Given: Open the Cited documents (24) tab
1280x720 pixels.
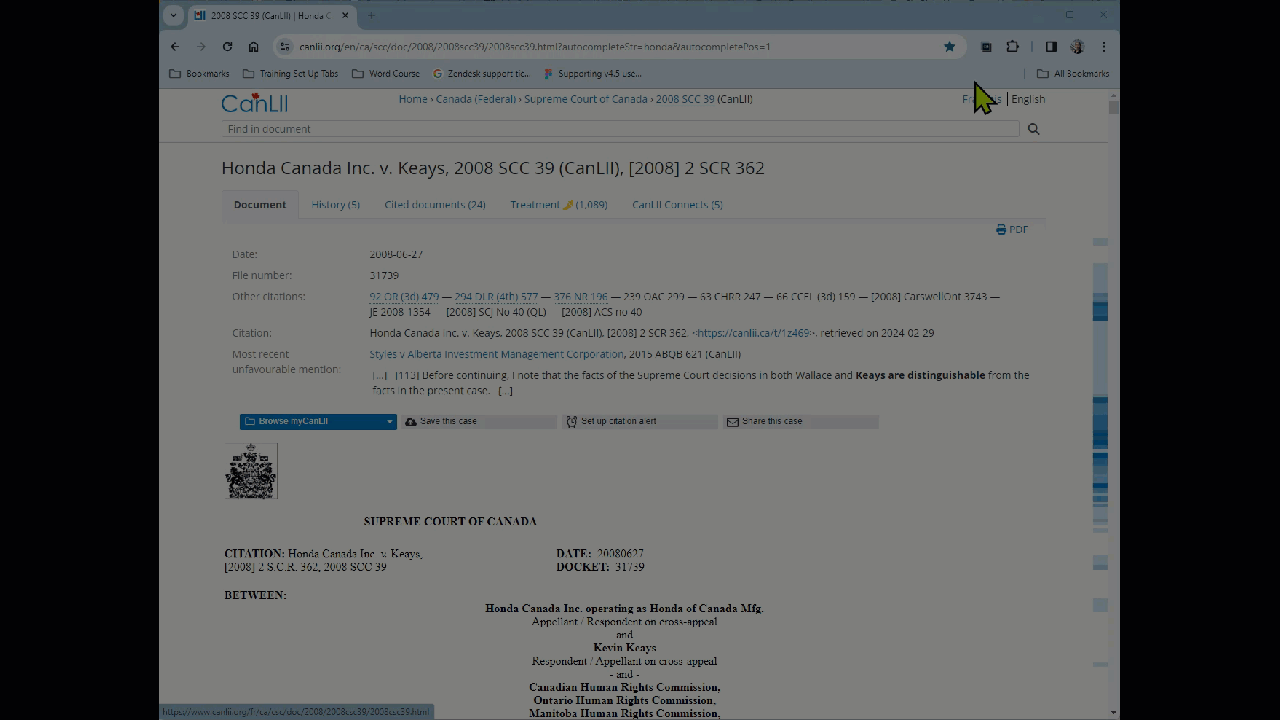Looking at the screenshot, I should [435, 205].
